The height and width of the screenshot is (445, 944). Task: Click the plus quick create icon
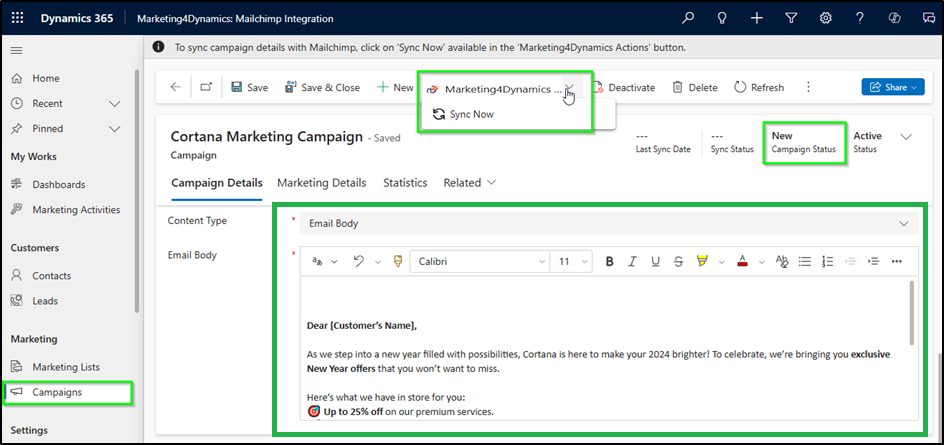tap(757, 18)
